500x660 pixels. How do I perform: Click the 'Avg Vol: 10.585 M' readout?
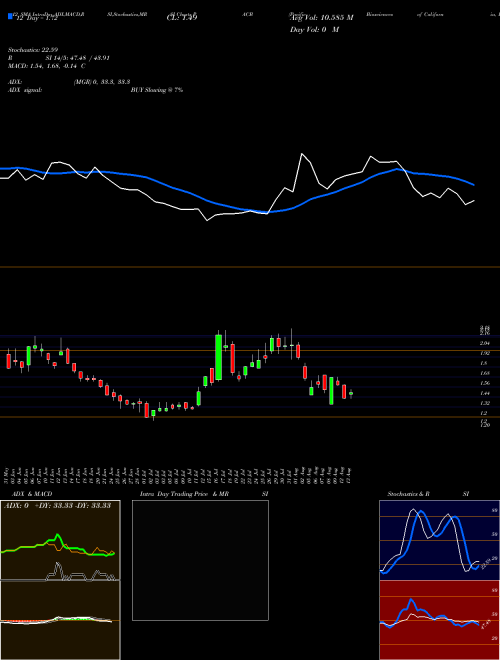(322, 18)
